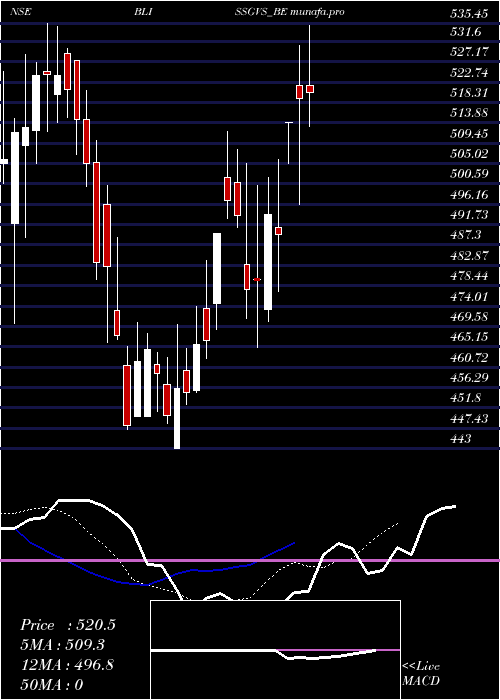
Task: Click the 482.87 price axis label
Action: [x=469, y=256]
